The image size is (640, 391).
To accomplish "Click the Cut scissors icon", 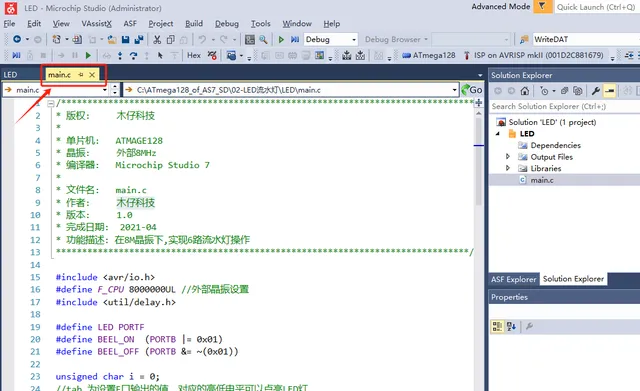I will 157,39.
